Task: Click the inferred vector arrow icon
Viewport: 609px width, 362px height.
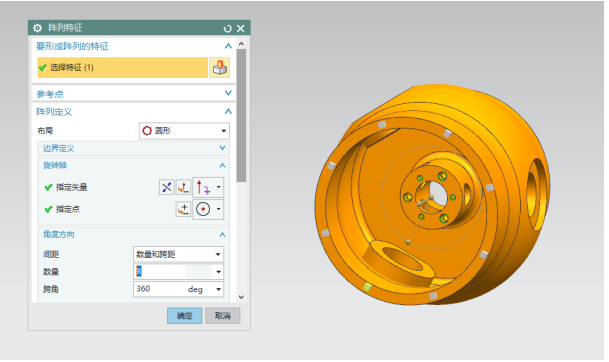Action: 203,187
